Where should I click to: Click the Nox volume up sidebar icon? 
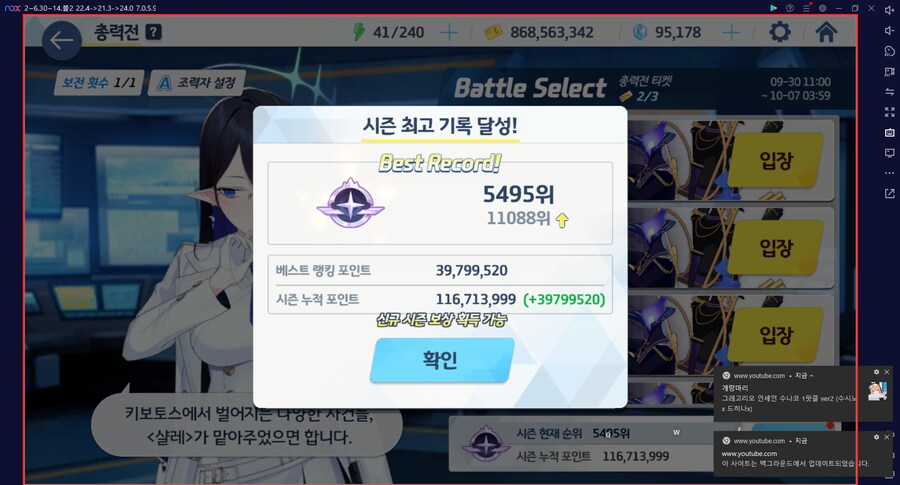[x=889, y=10]
